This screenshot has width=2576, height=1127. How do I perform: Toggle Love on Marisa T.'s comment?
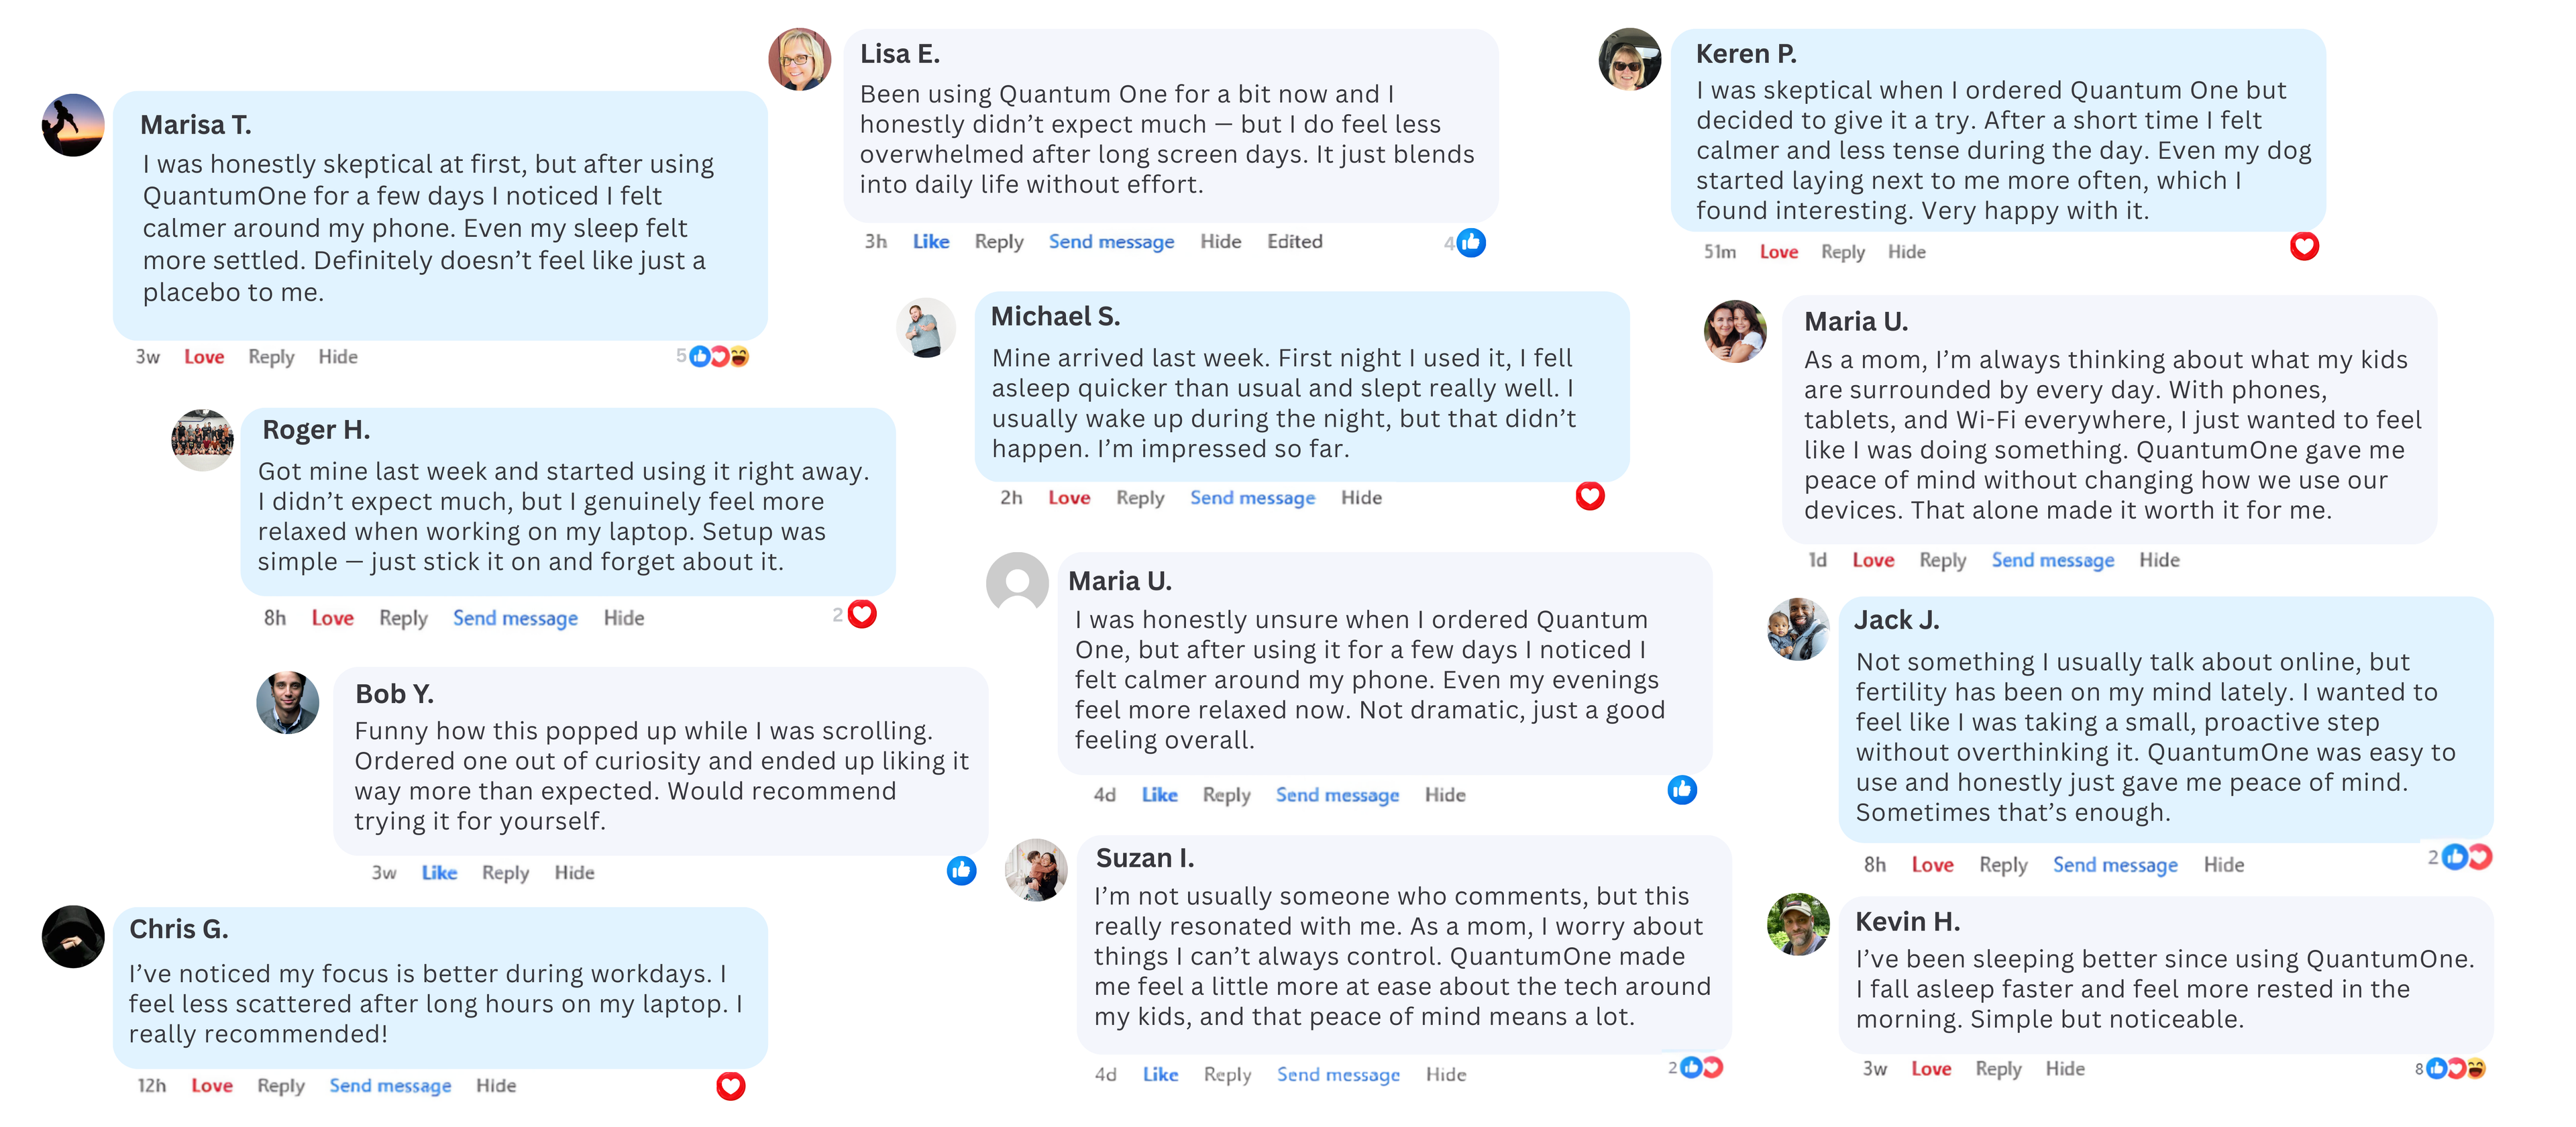coord(204,357)
